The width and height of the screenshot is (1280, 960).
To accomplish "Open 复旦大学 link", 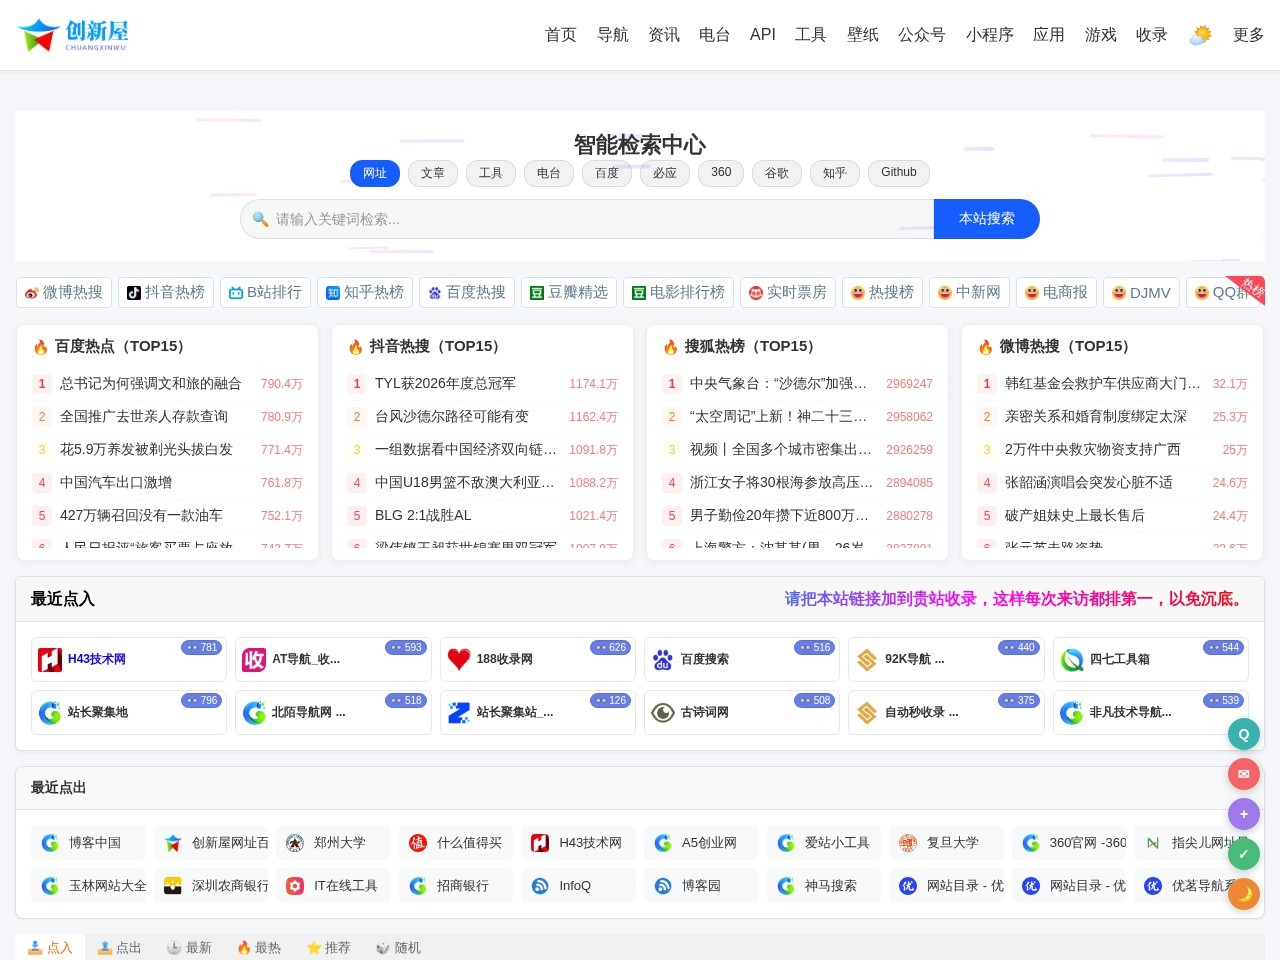I will pyautogui.click(x=946, y=843).
